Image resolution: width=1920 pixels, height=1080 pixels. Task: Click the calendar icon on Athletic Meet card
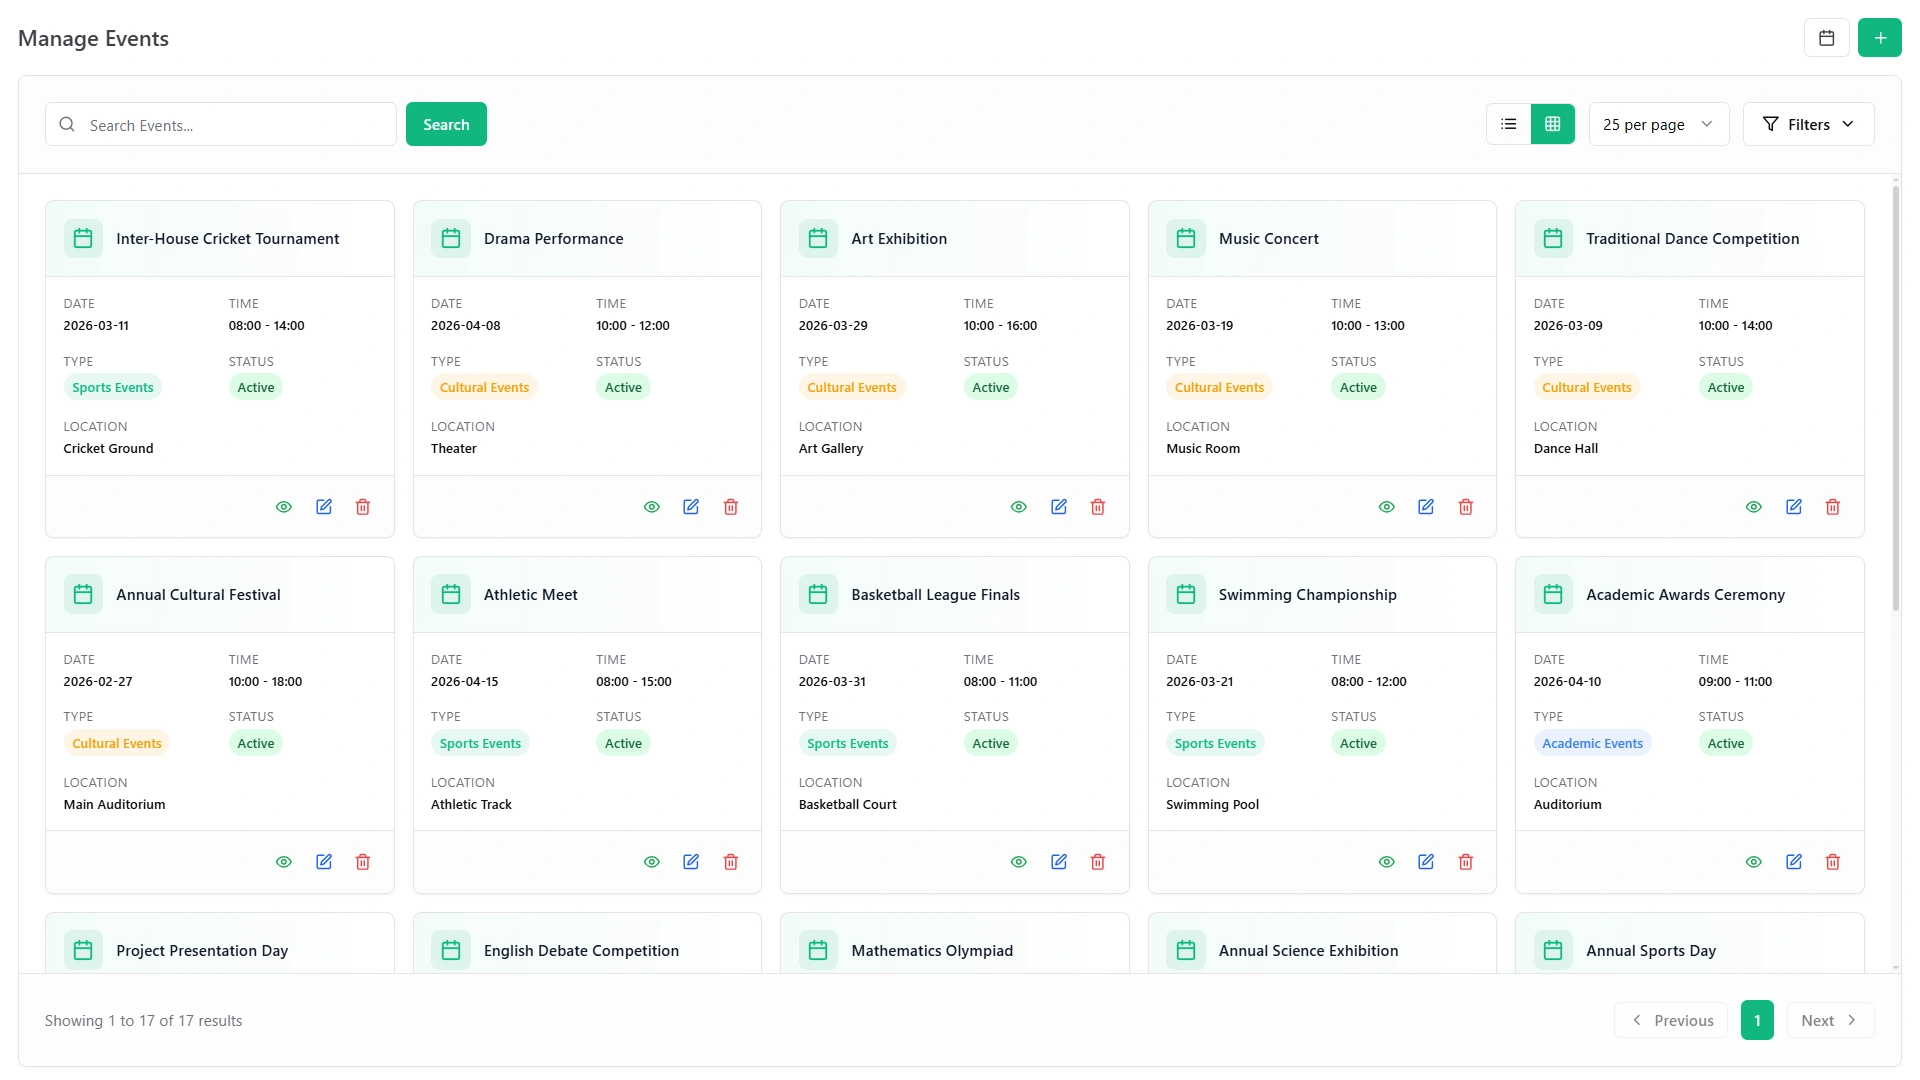pyautogui.click(x=451, y=595)
